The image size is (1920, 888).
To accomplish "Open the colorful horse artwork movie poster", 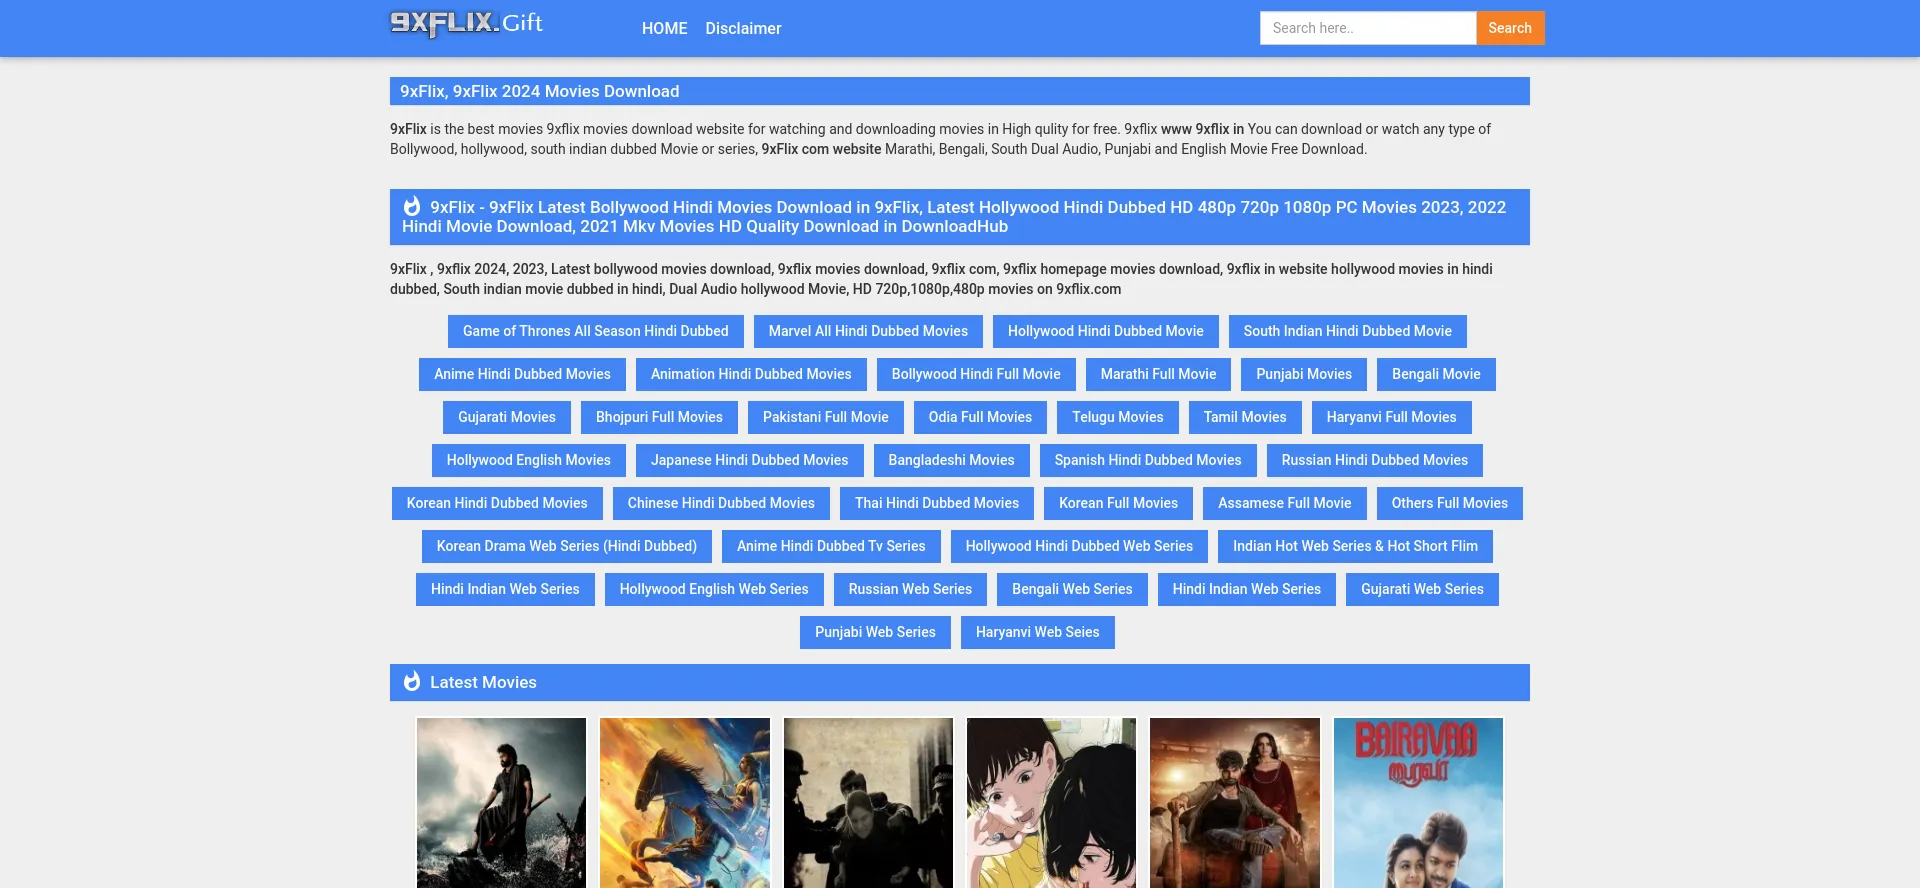I will [x=685, y=802].
